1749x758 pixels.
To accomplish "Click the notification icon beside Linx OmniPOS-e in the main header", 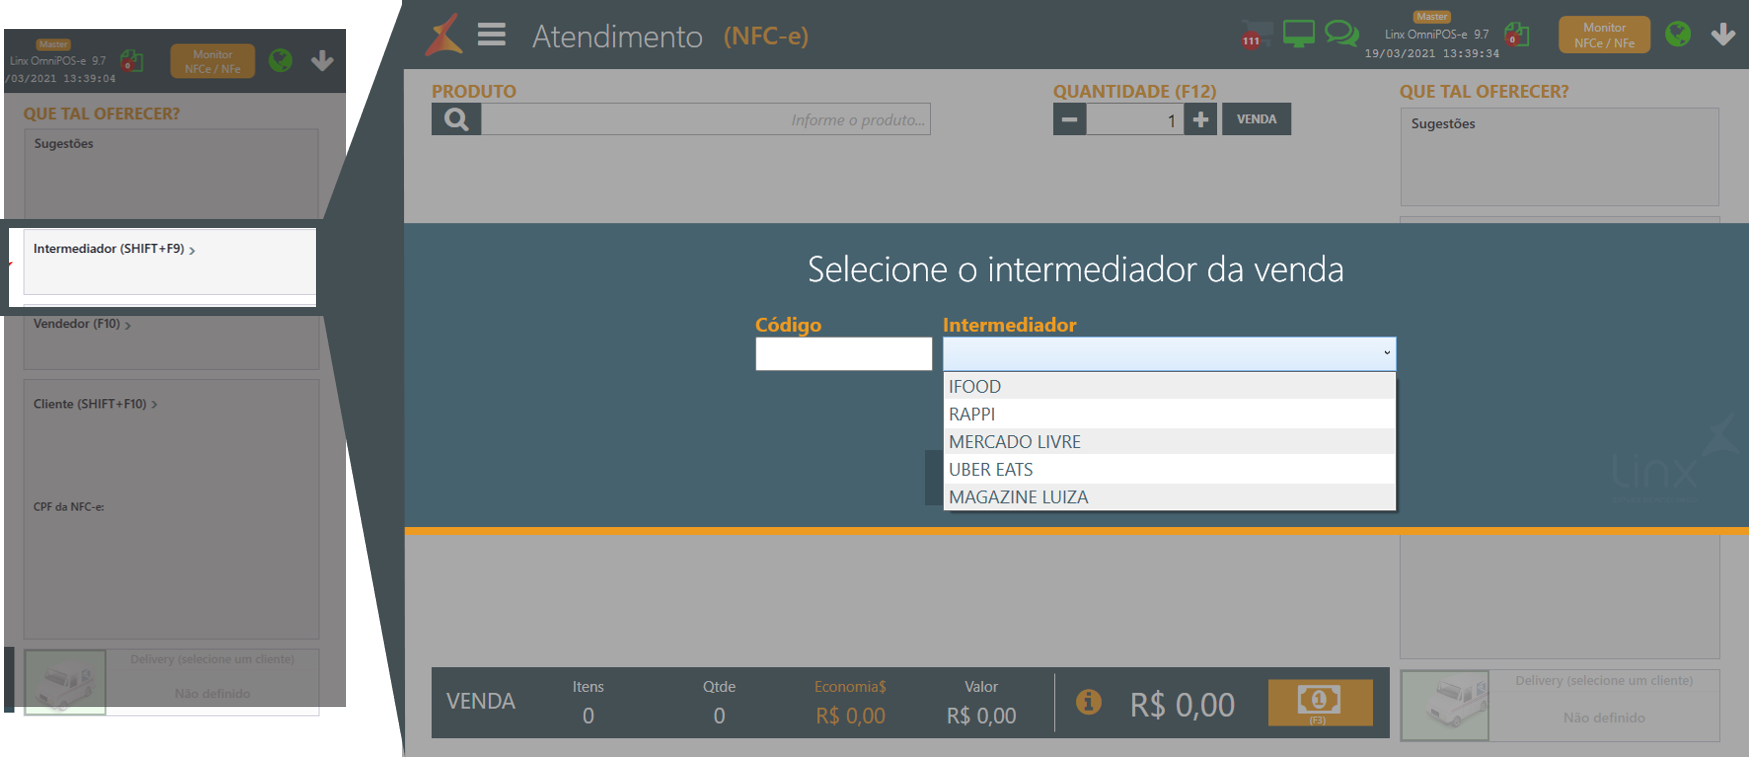I will 1517,35.
